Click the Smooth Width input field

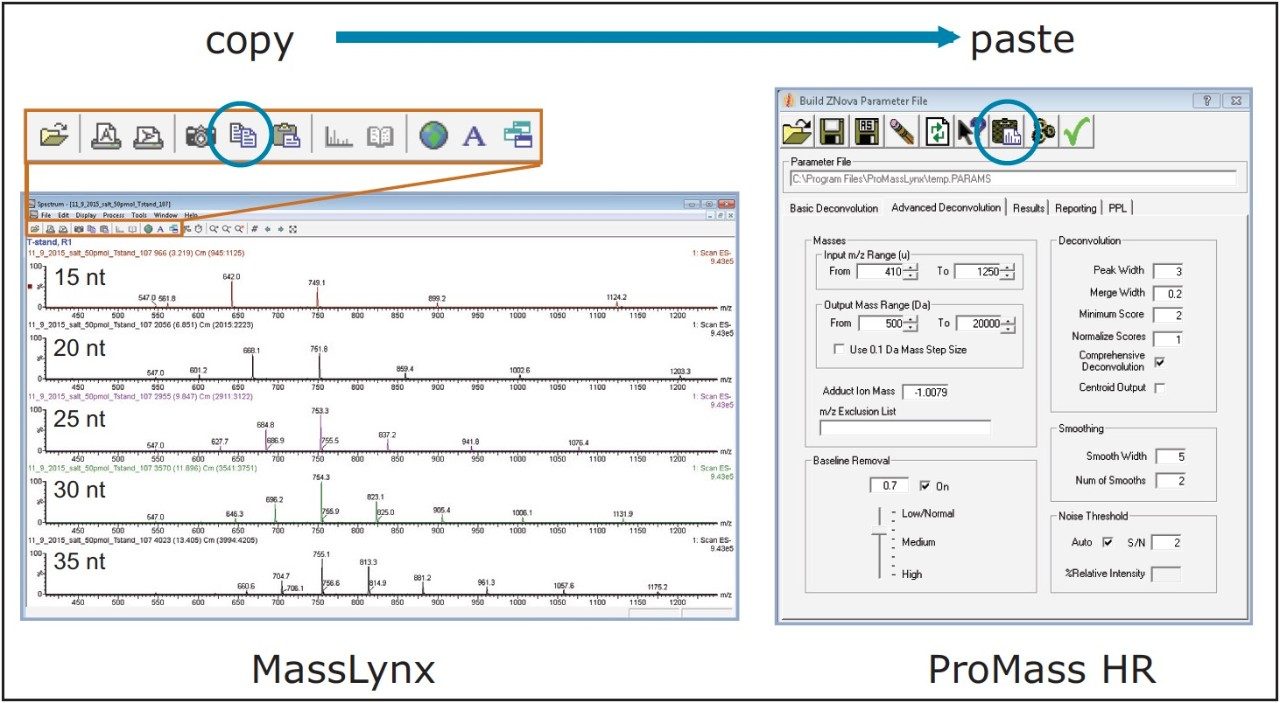1170,457
